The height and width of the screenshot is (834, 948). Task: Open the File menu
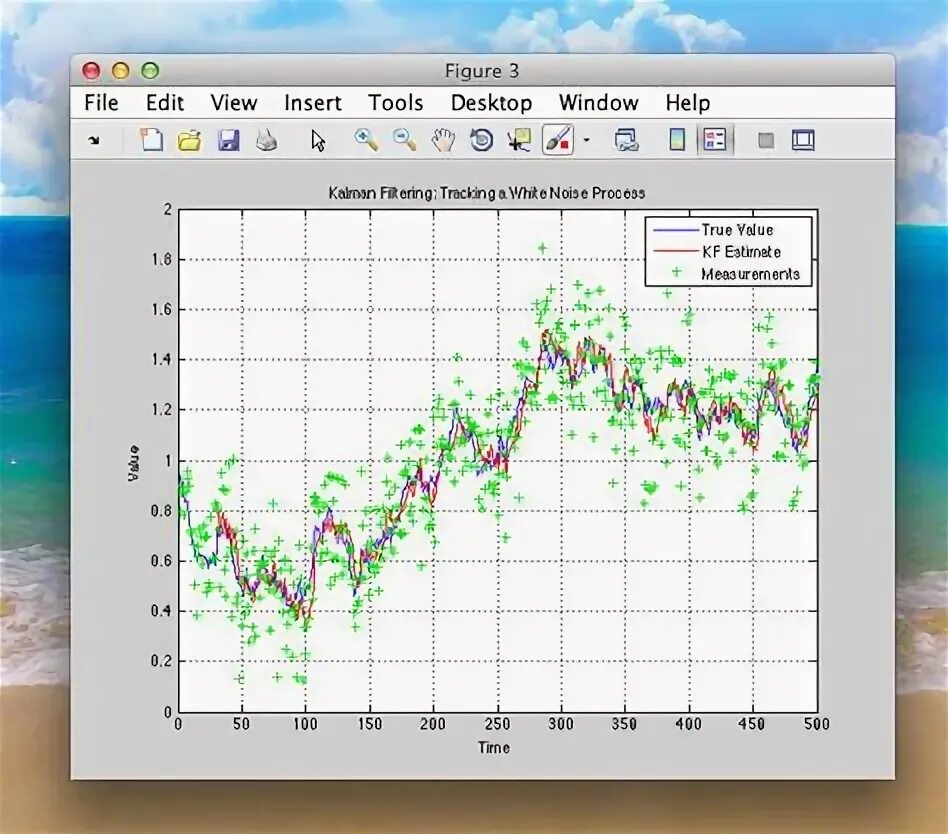(101, 103)
